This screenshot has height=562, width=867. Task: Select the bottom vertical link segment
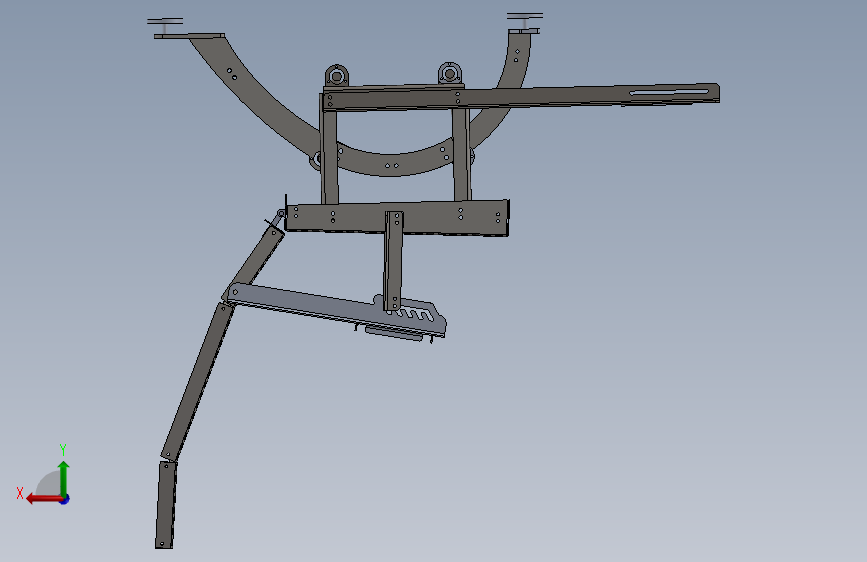tap(165, 505)
